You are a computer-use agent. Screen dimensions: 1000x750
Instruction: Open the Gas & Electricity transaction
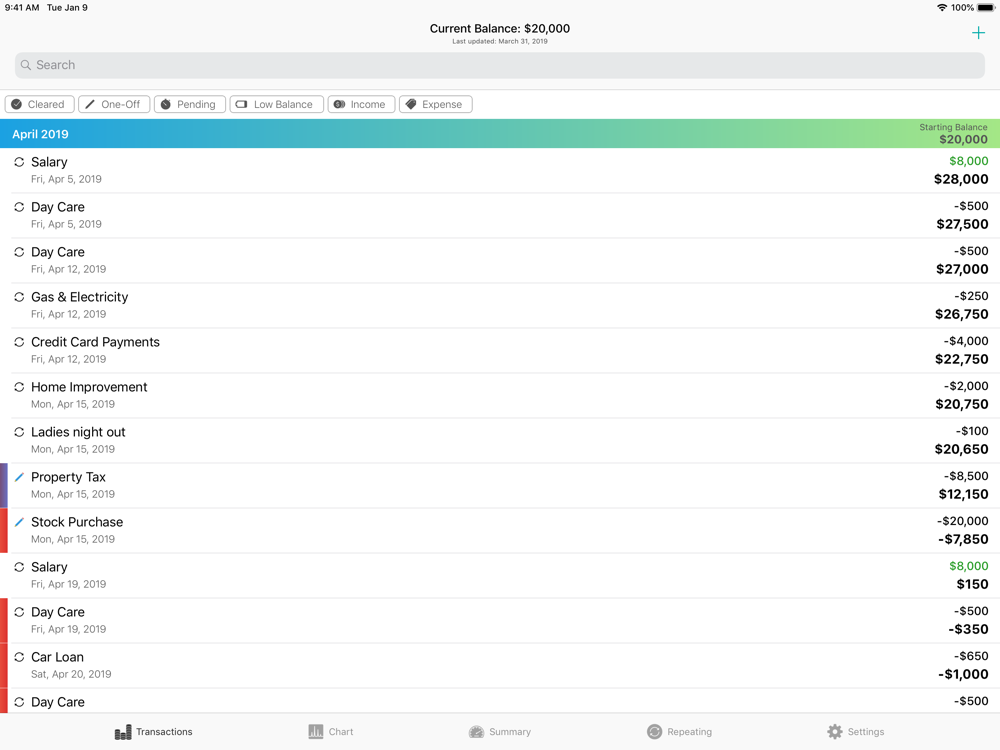point(500,305)
